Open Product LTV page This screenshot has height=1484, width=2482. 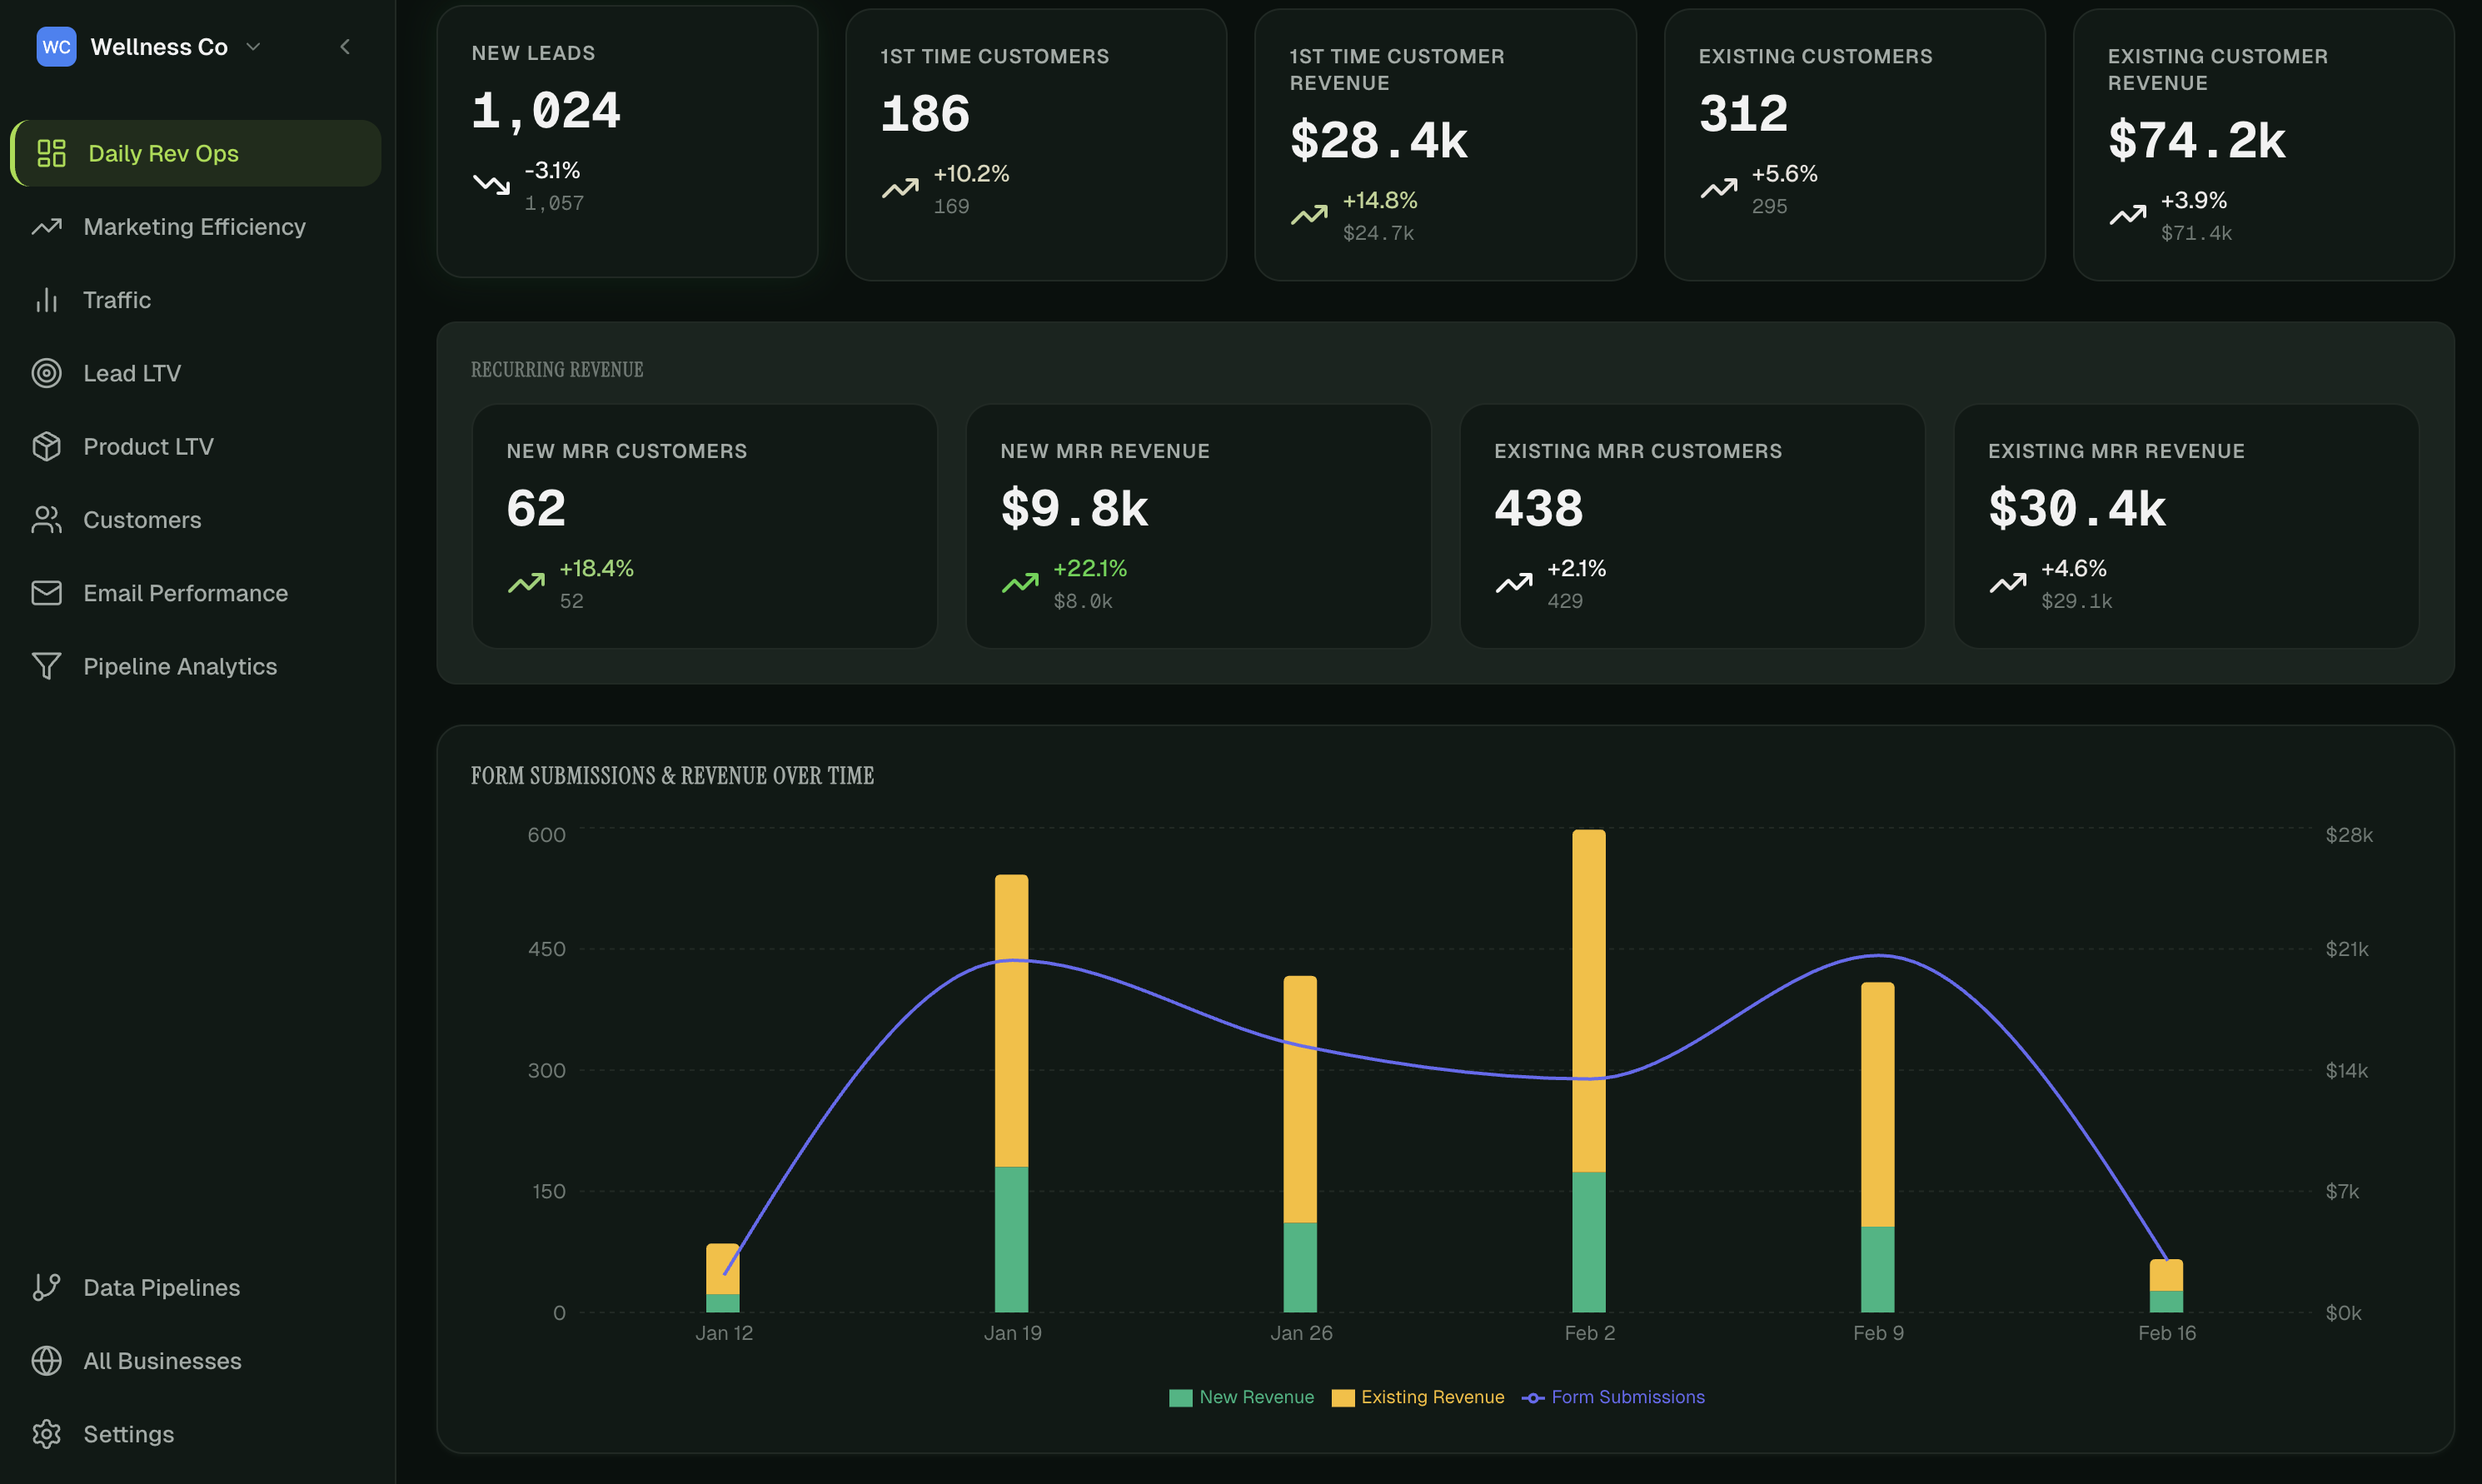tap(196, 446)
